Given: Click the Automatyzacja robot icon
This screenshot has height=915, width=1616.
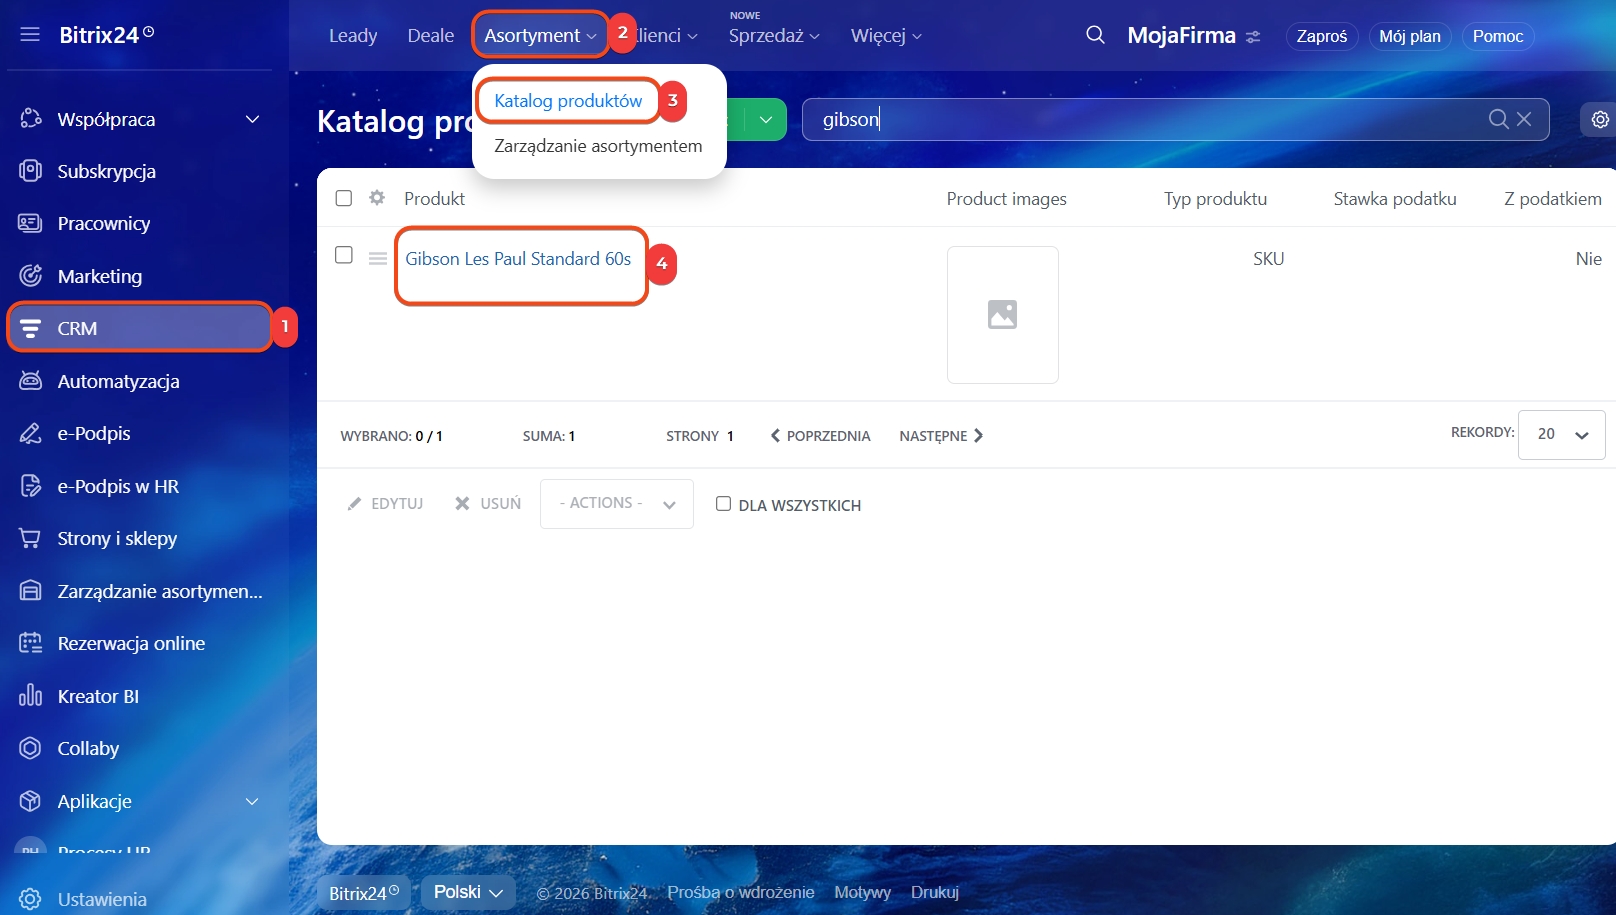Looking at the screenshot, I should tap(31, 381).
